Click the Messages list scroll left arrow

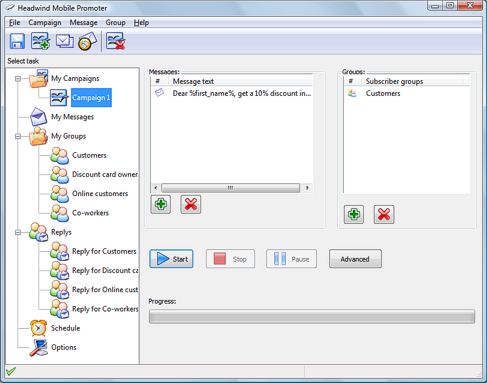(x=156, y=188)
